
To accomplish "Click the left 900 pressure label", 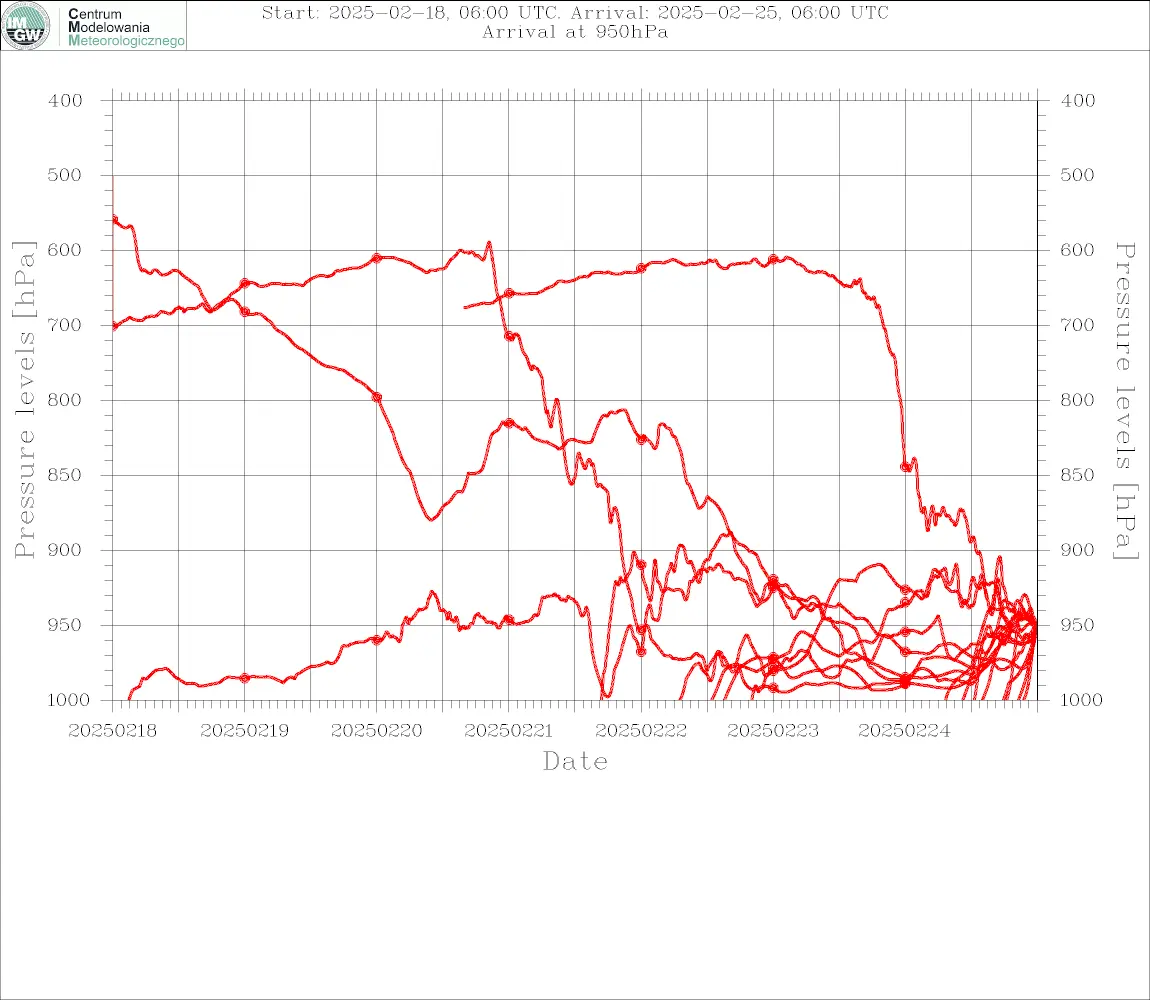I will tap(65, 550).
